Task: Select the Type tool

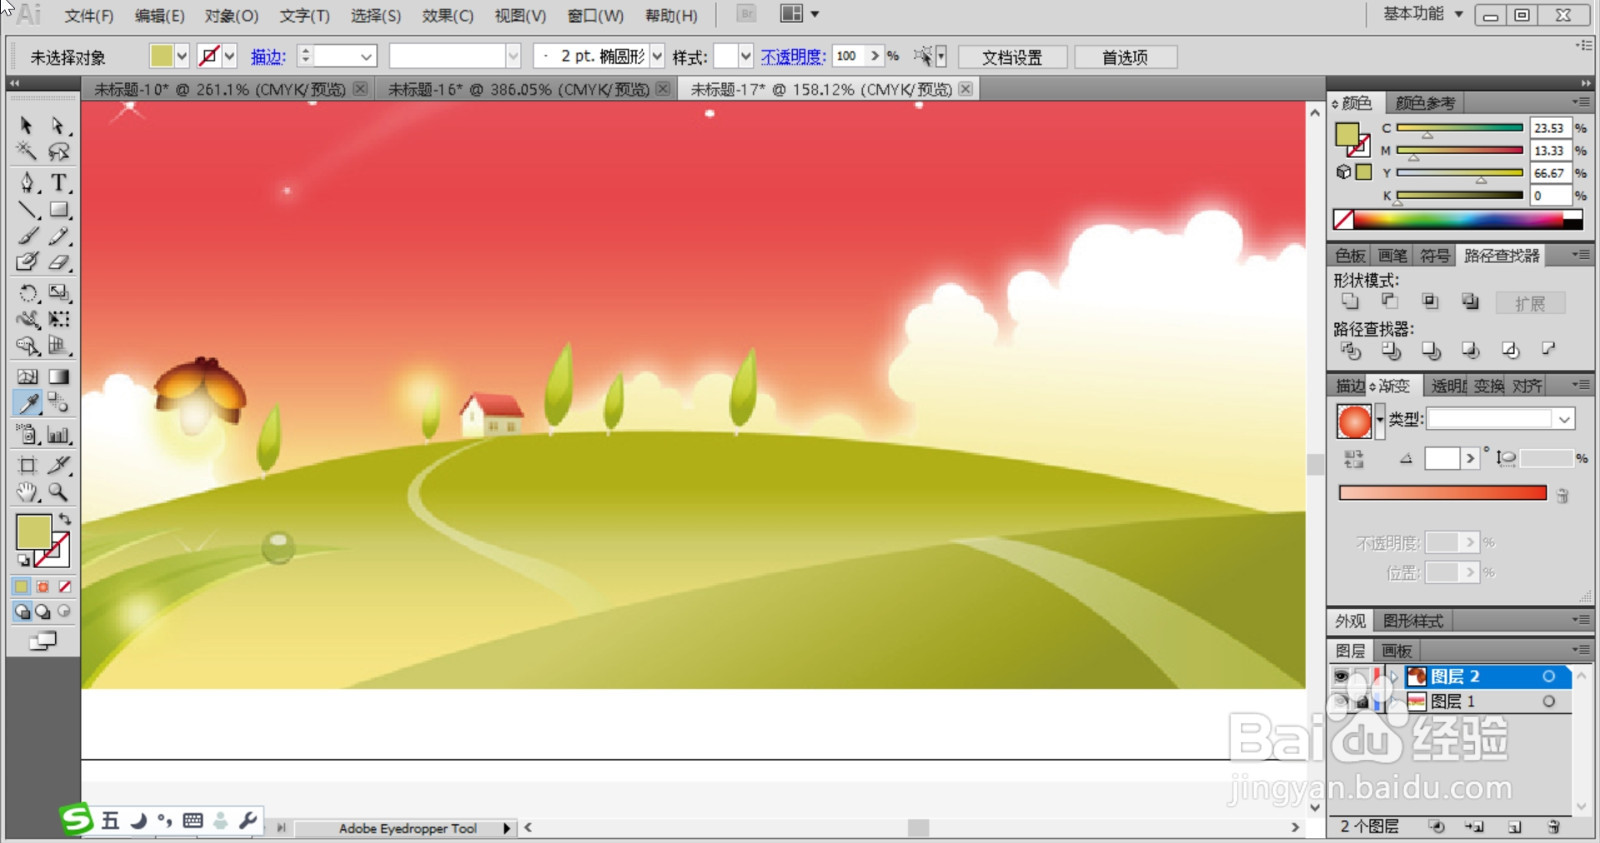Action: pyautogui.click(x=59, y=183)
